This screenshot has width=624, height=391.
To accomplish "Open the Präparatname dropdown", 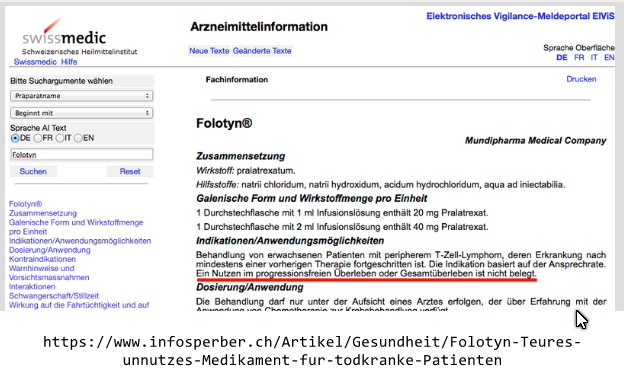I will (x=81, y=96).
